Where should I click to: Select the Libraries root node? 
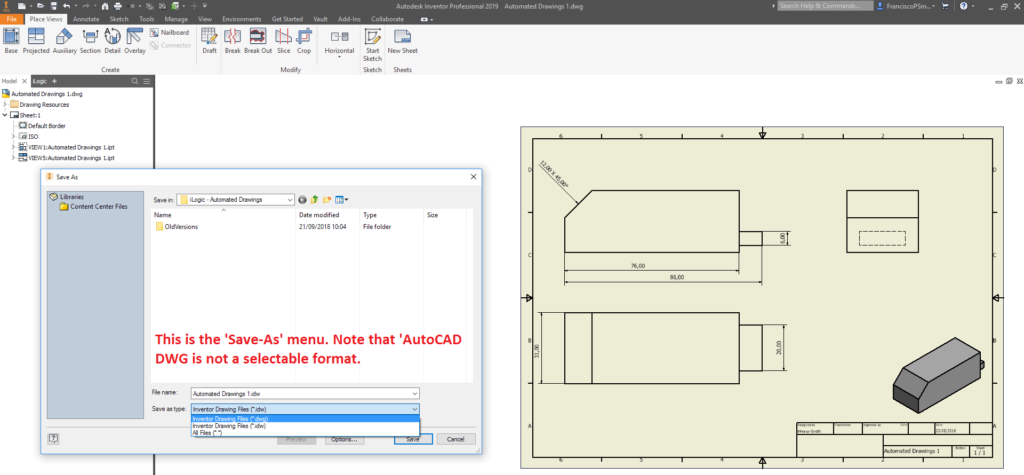pyautogui.click(x=67, y=197)
